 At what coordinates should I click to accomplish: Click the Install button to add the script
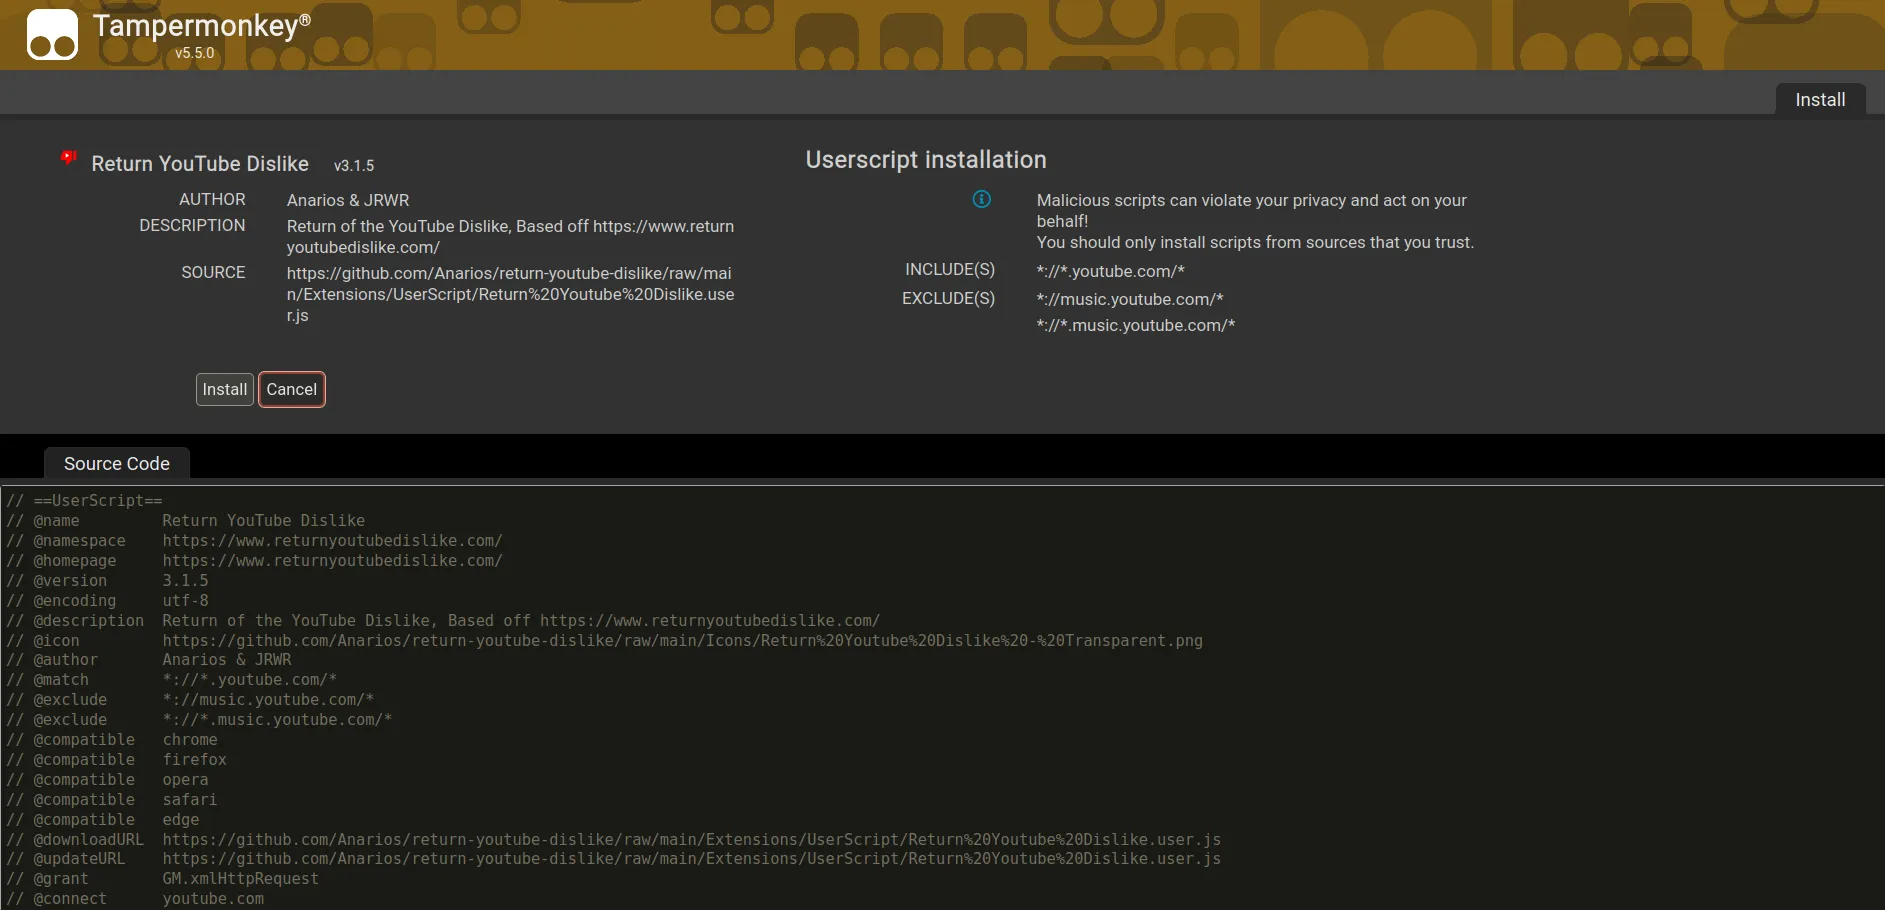click(x=225, y=390)
